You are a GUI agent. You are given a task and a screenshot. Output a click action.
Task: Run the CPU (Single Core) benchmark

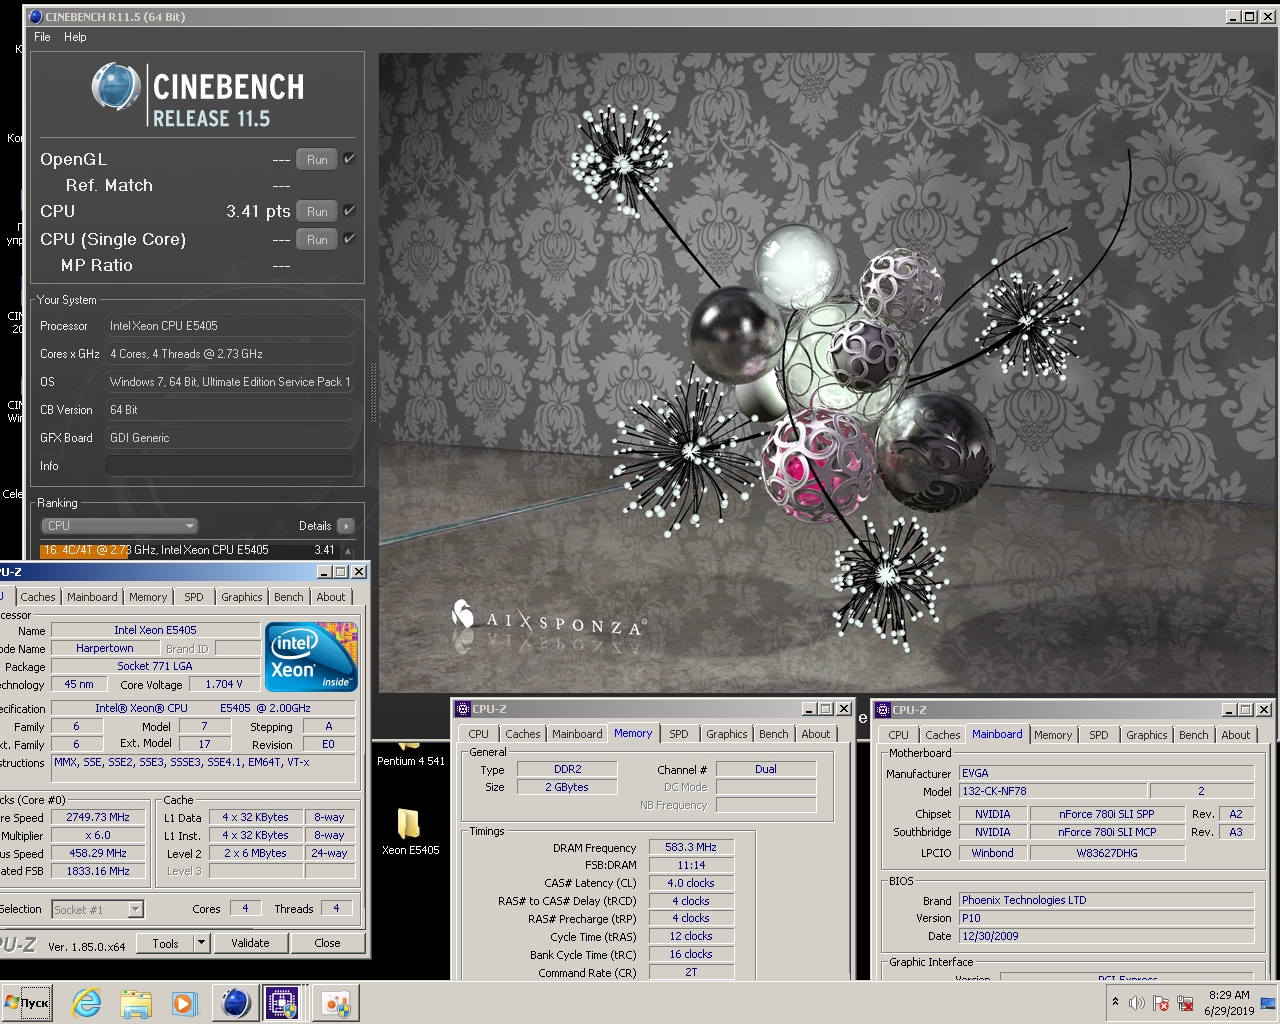click(x=317, y=240)
